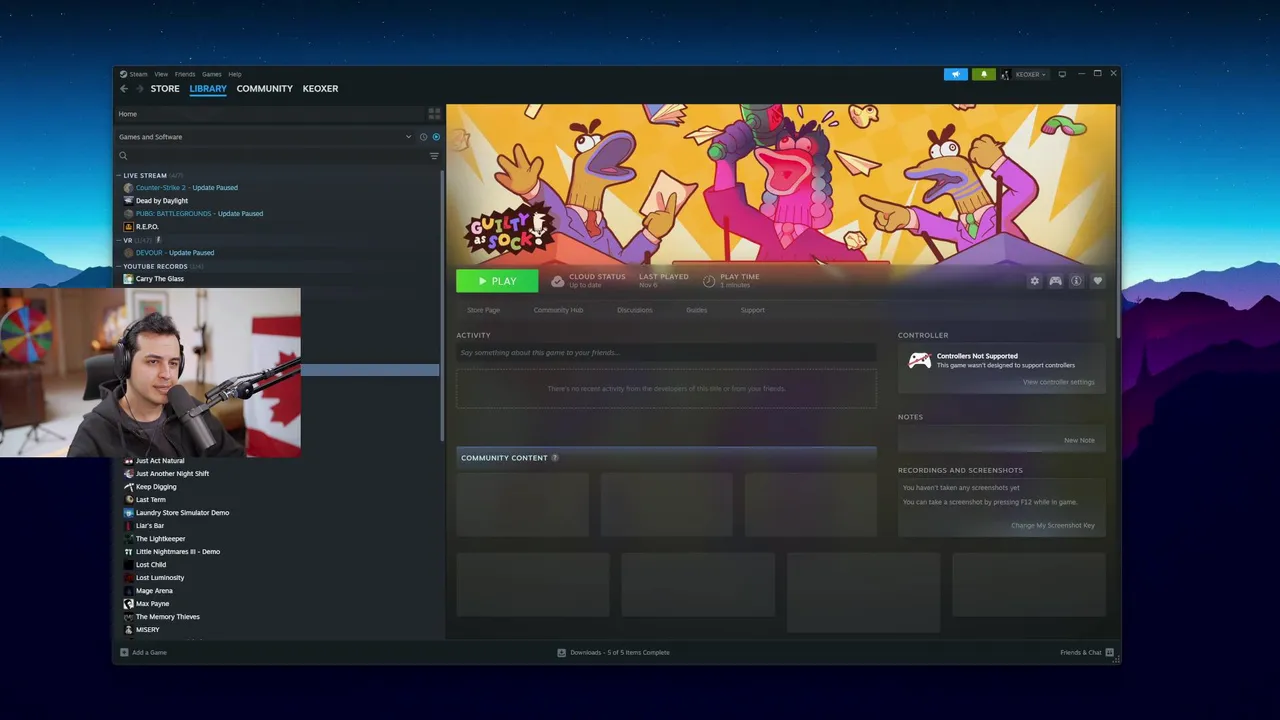Click the Liar's Bar game icon
The image size is (1280, 720).
tap(128, 525)
